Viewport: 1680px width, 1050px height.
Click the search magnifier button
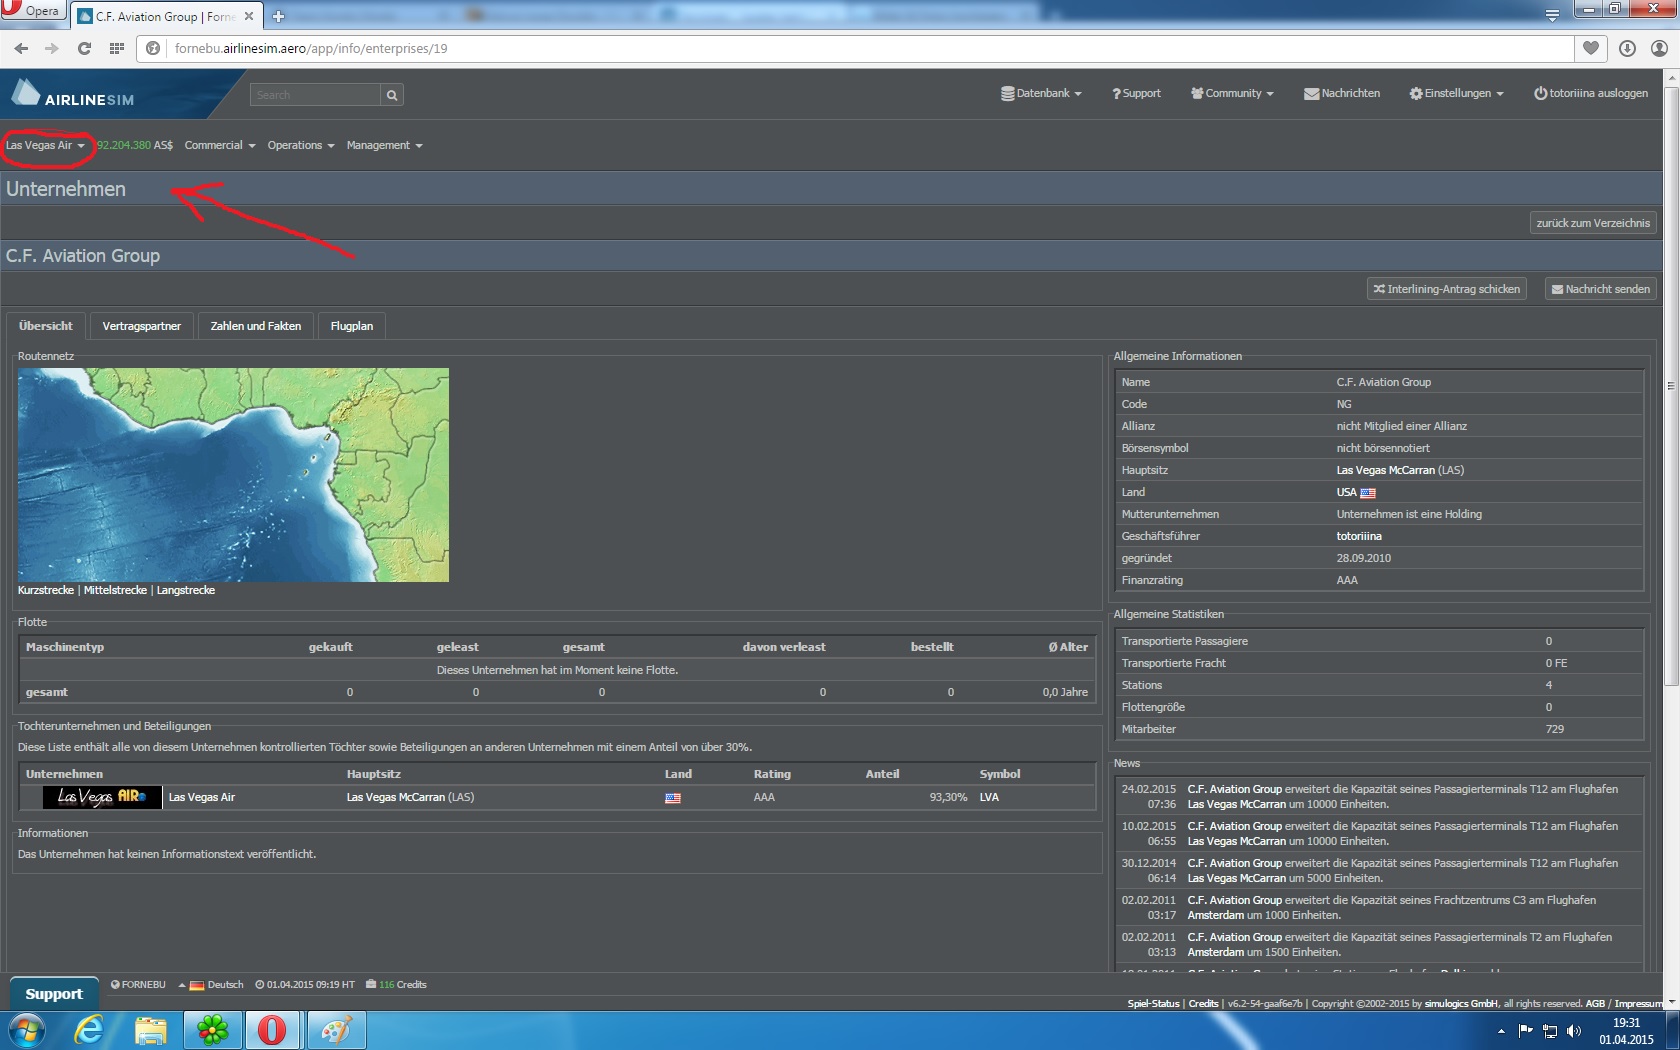pos(392,95)
